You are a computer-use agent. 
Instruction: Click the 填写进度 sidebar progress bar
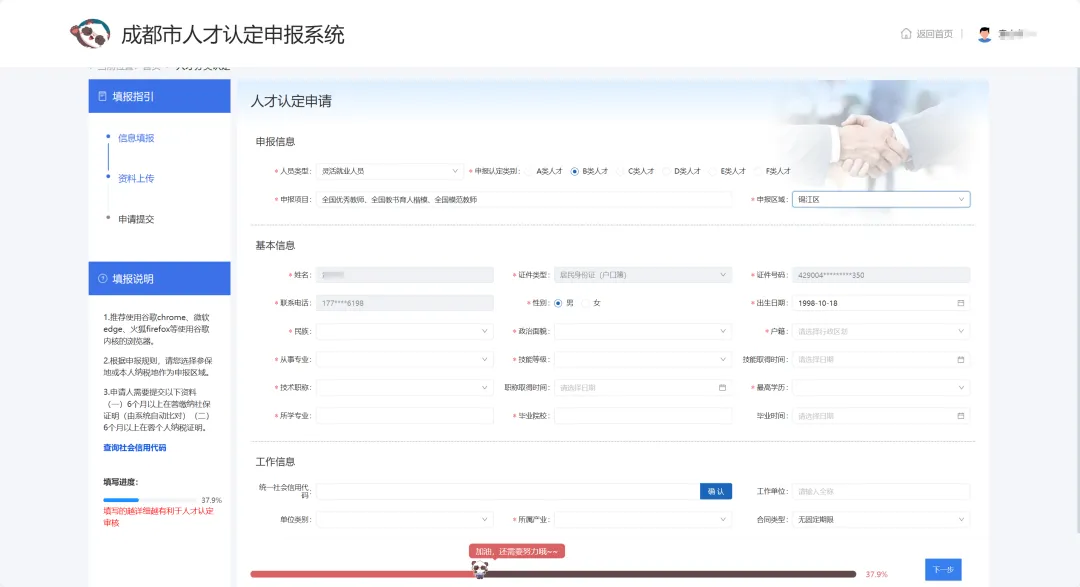(x=149, y=500)
